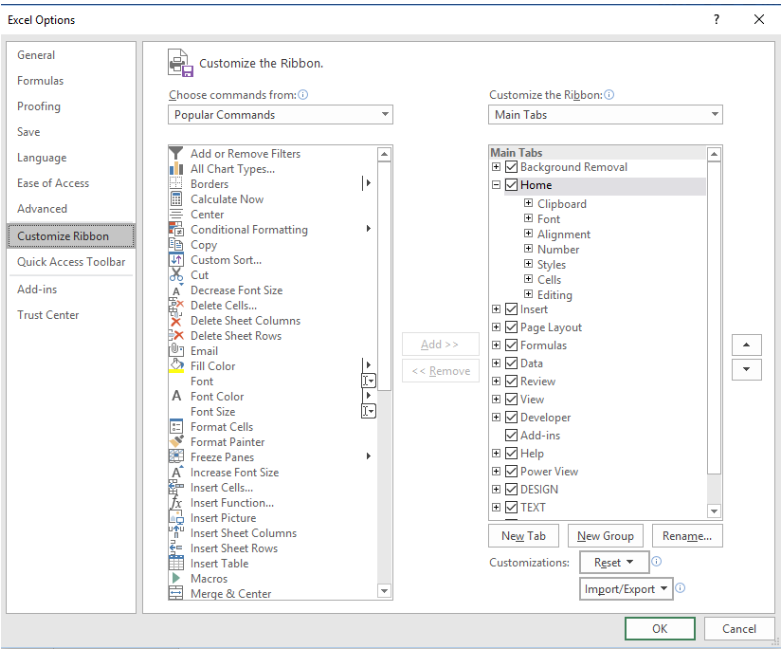
Task: Click the Move Up arrow button
Action: (746, 345)
